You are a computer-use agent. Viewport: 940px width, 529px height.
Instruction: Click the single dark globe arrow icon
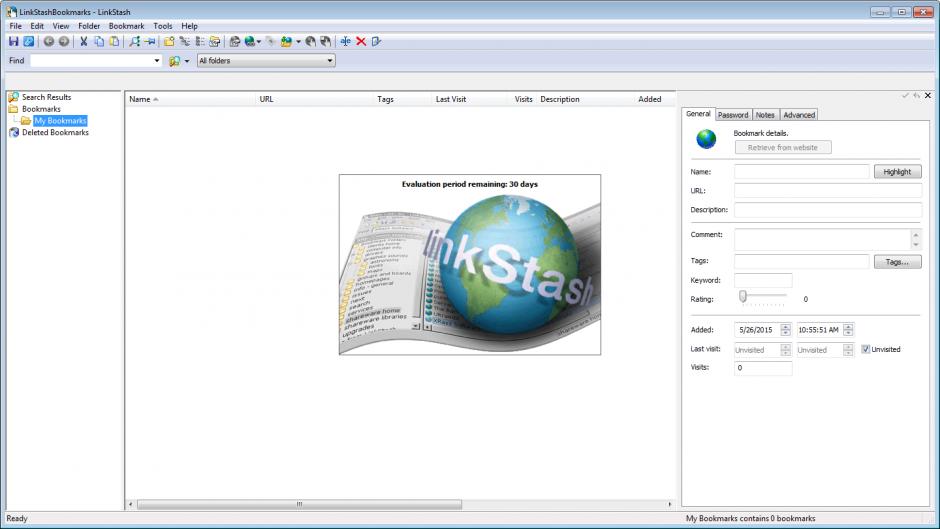tap(310, 41)
